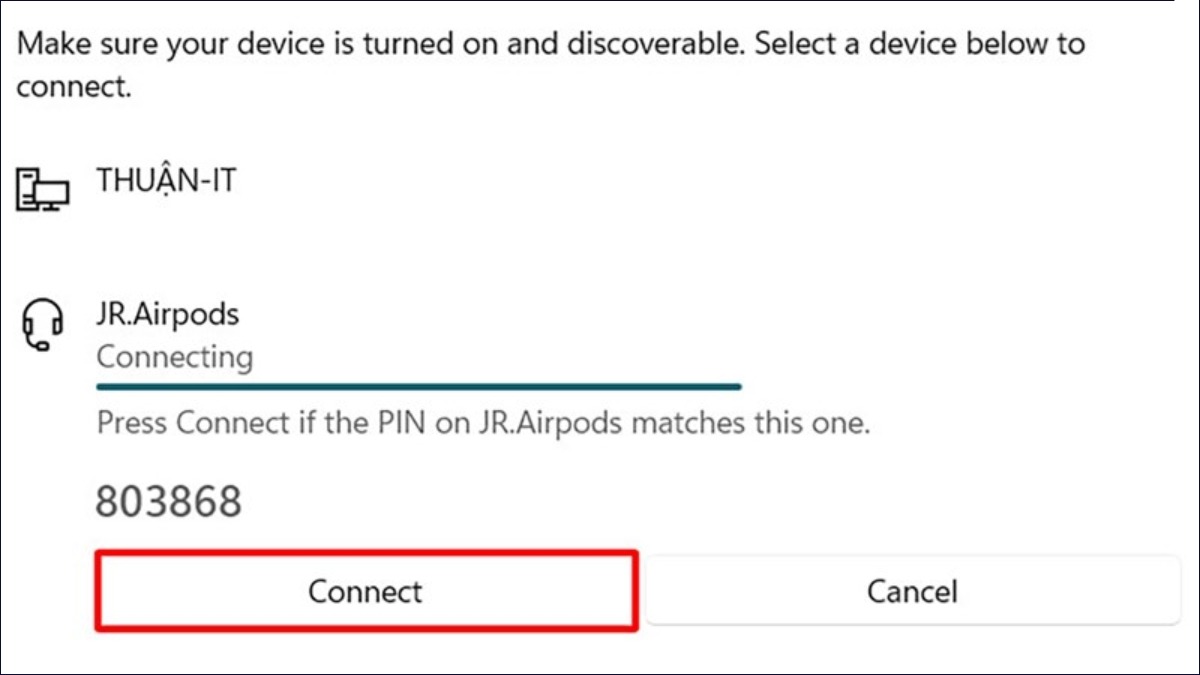Image resolution: width=1200 pixels, height=675 pixels.
Task: Click the 'Press Connect if the PIN' message
Action: coord(483,423)
